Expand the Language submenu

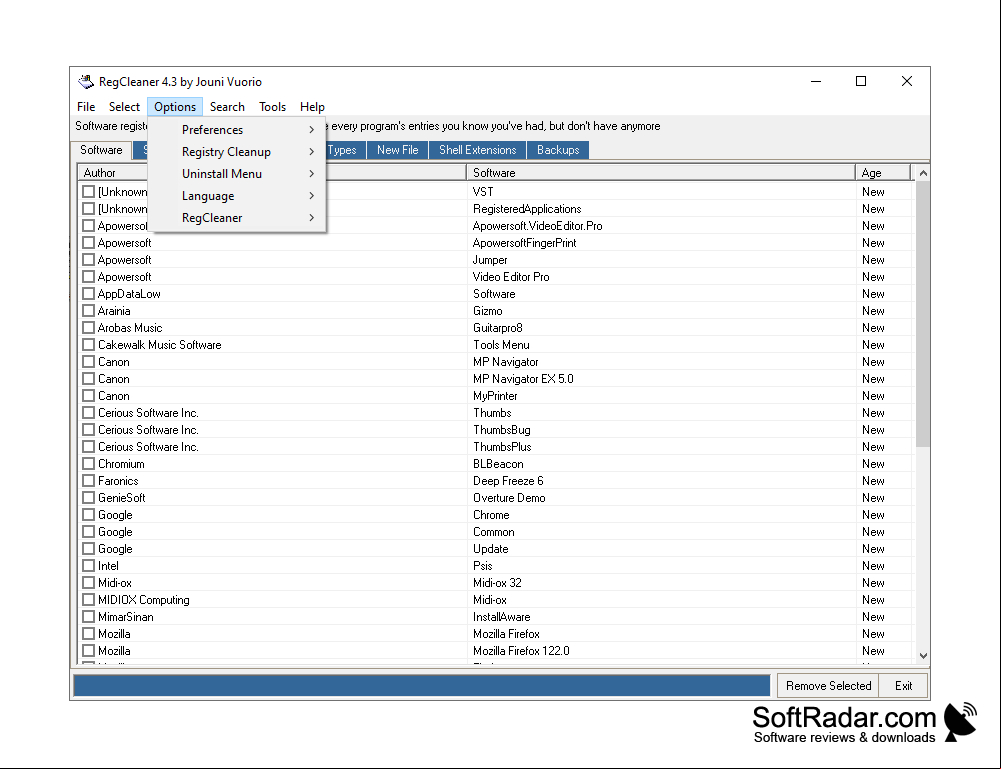pyautogui.click(x=237, y=196)
